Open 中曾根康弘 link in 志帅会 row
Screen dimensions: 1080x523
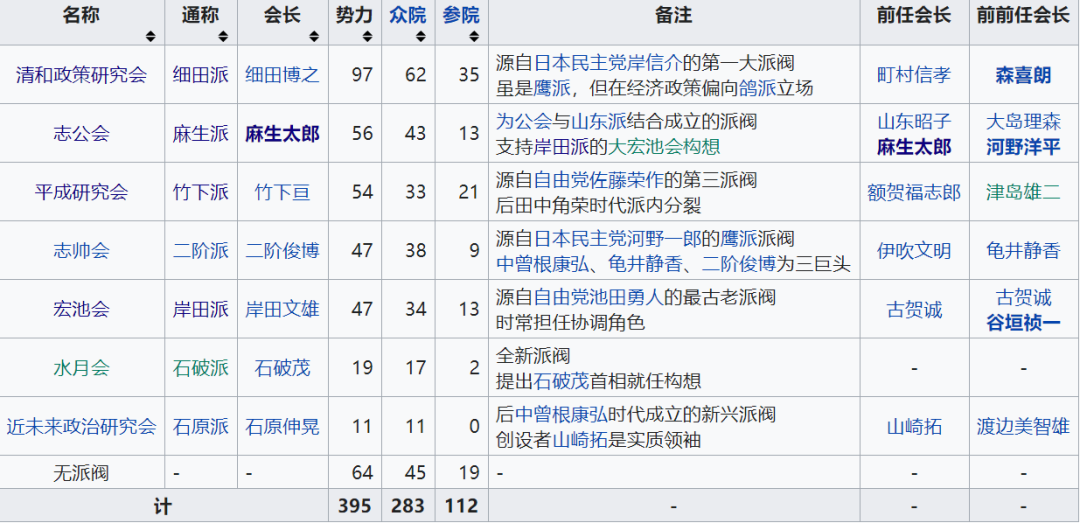tap(543, 263)
